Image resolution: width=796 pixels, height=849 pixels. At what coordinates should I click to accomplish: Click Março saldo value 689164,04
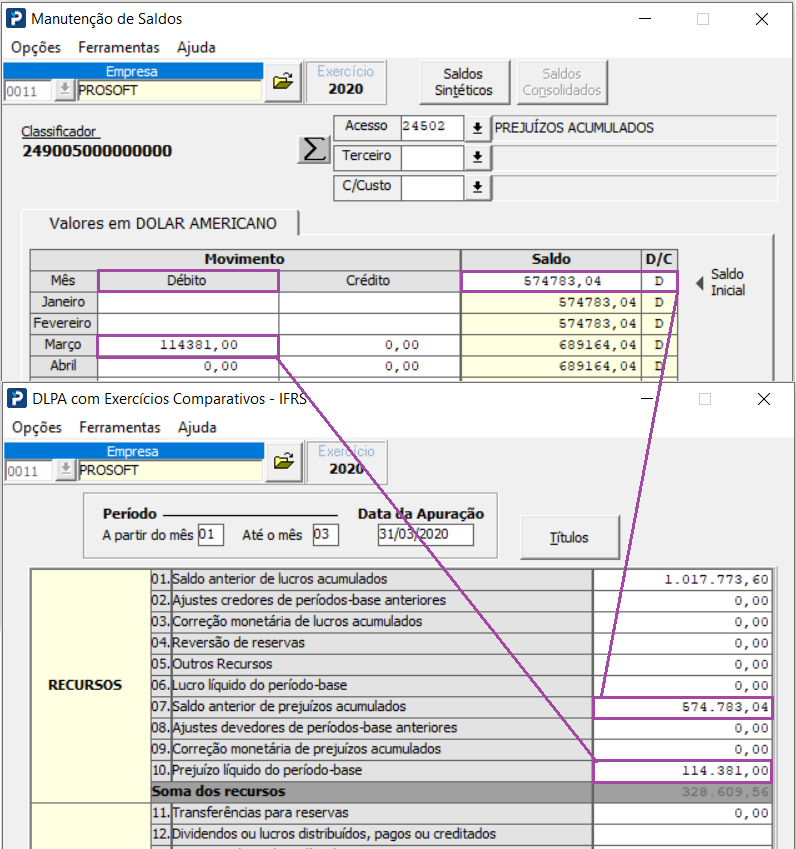pyautogui.click(x=551, y=345)
